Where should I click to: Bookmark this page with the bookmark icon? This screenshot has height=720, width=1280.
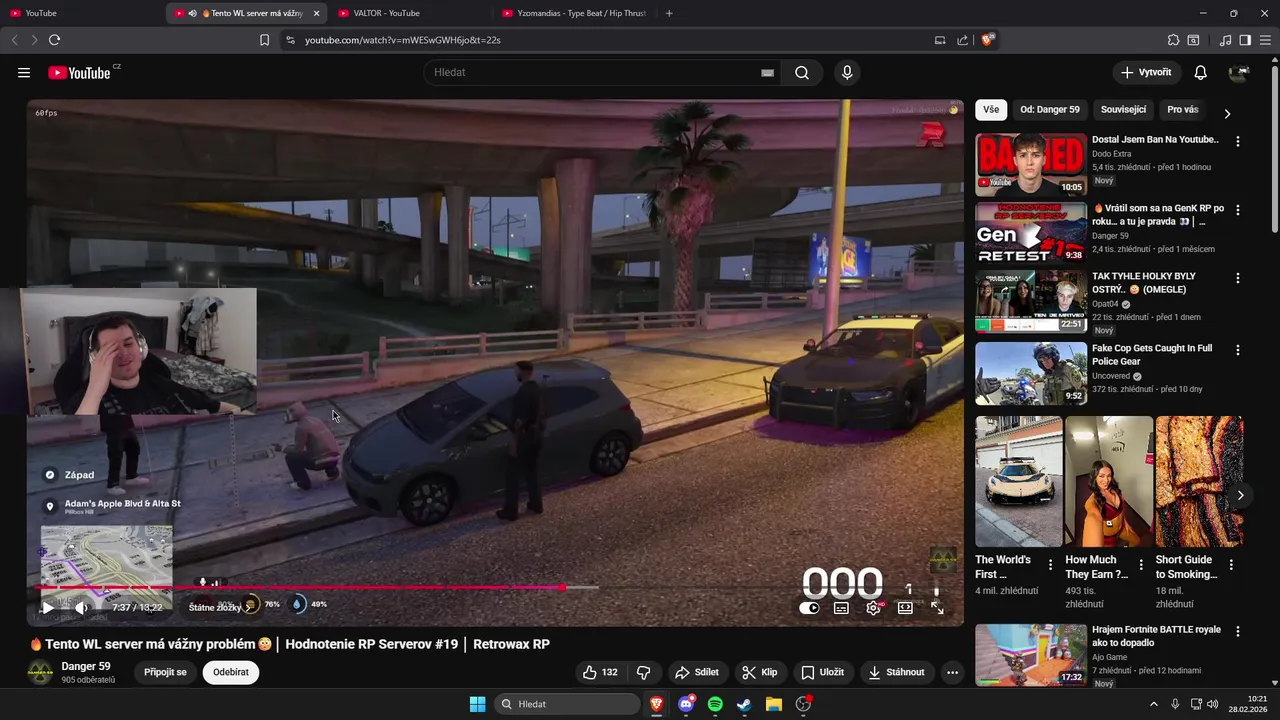pos(264,40)
